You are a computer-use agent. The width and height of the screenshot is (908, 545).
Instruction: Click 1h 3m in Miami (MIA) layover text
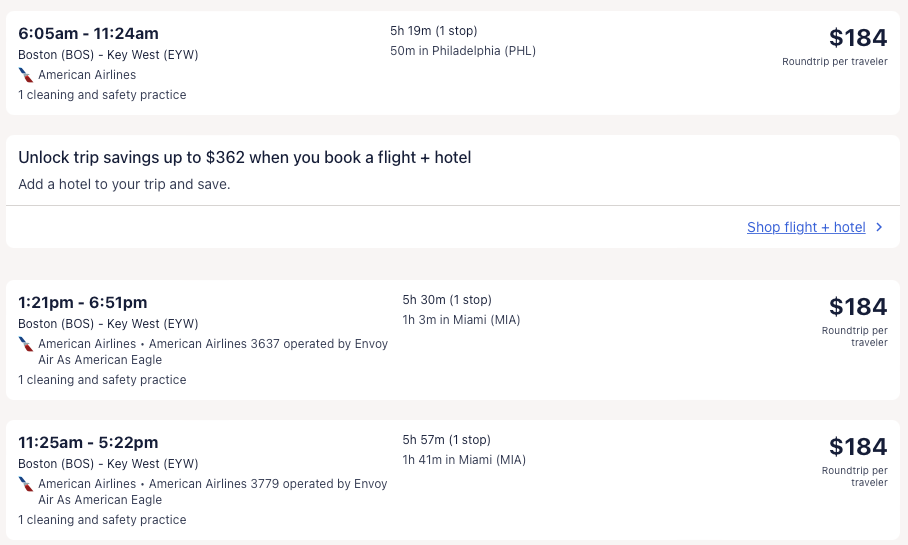pos(461,320)
